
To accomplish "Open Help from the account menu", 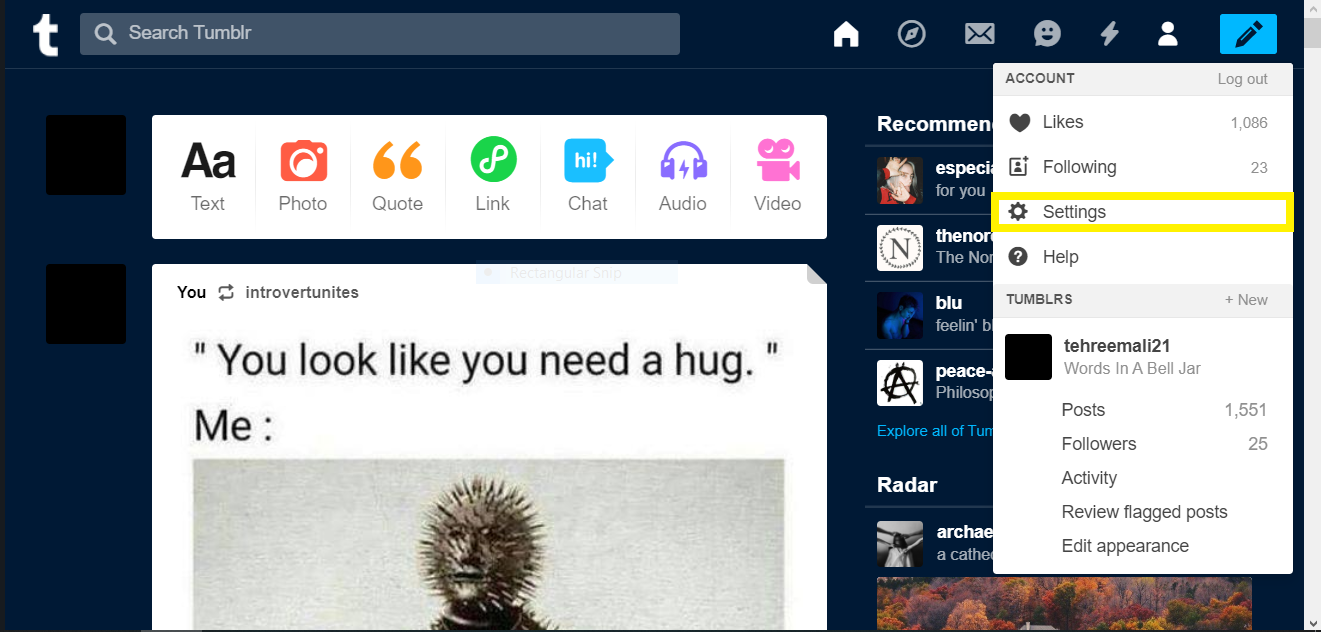I will tap(1143, 257).
